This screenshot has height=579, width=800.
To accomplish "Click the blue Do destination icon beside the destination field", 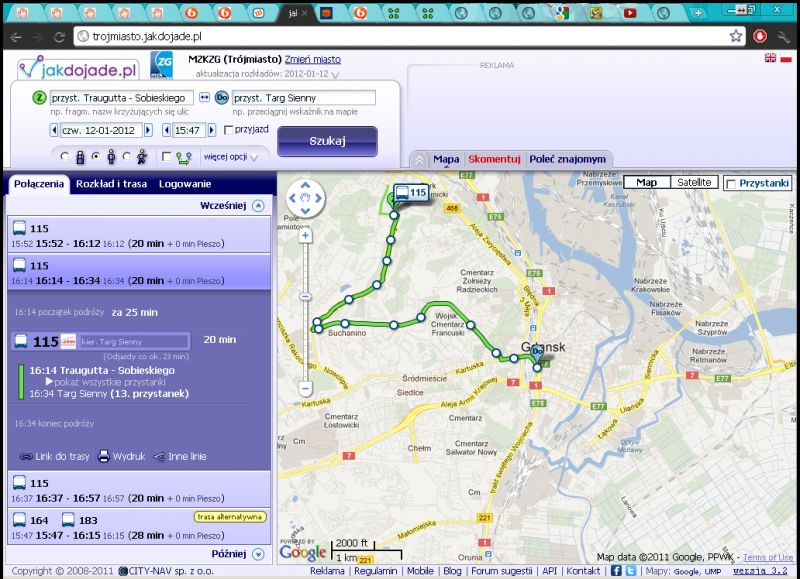I will coord(221,97).
